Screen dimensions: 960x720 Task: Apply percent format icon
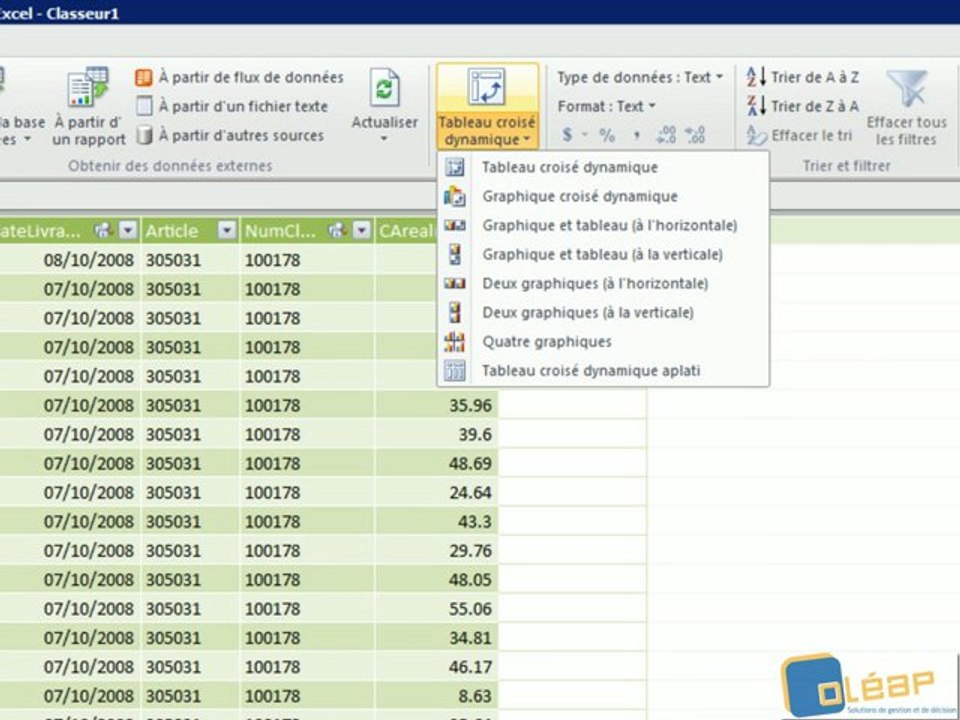click(607, 135)
